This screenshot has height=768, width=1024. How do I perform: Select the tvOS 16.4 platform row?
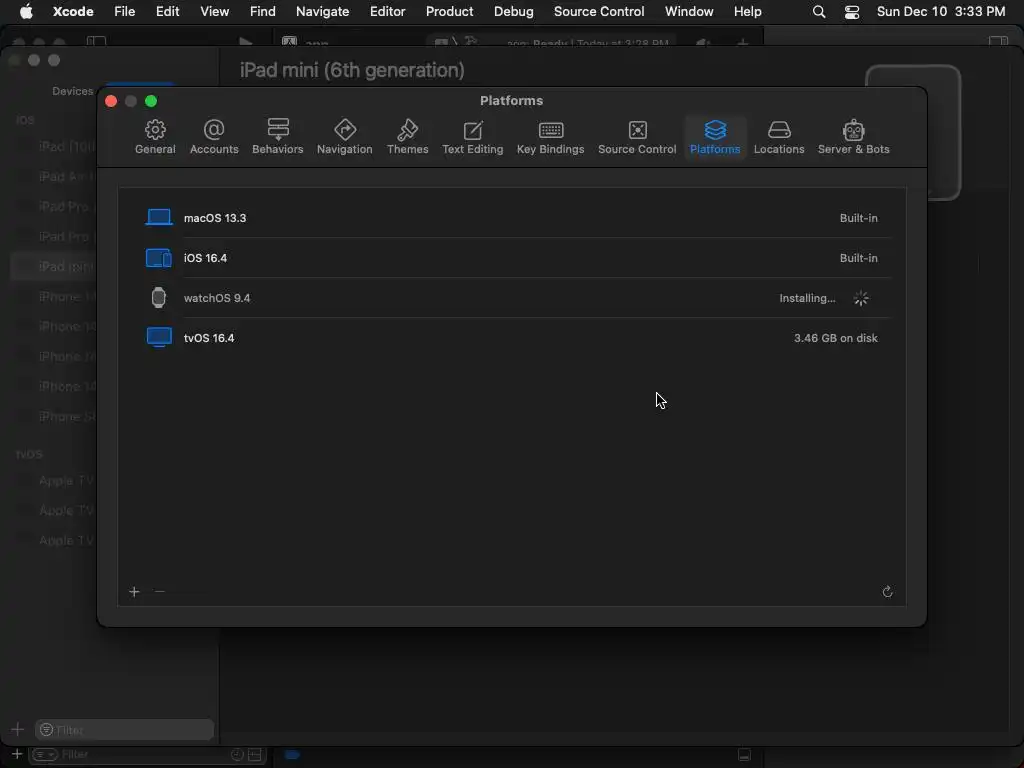tap(511, 338)
